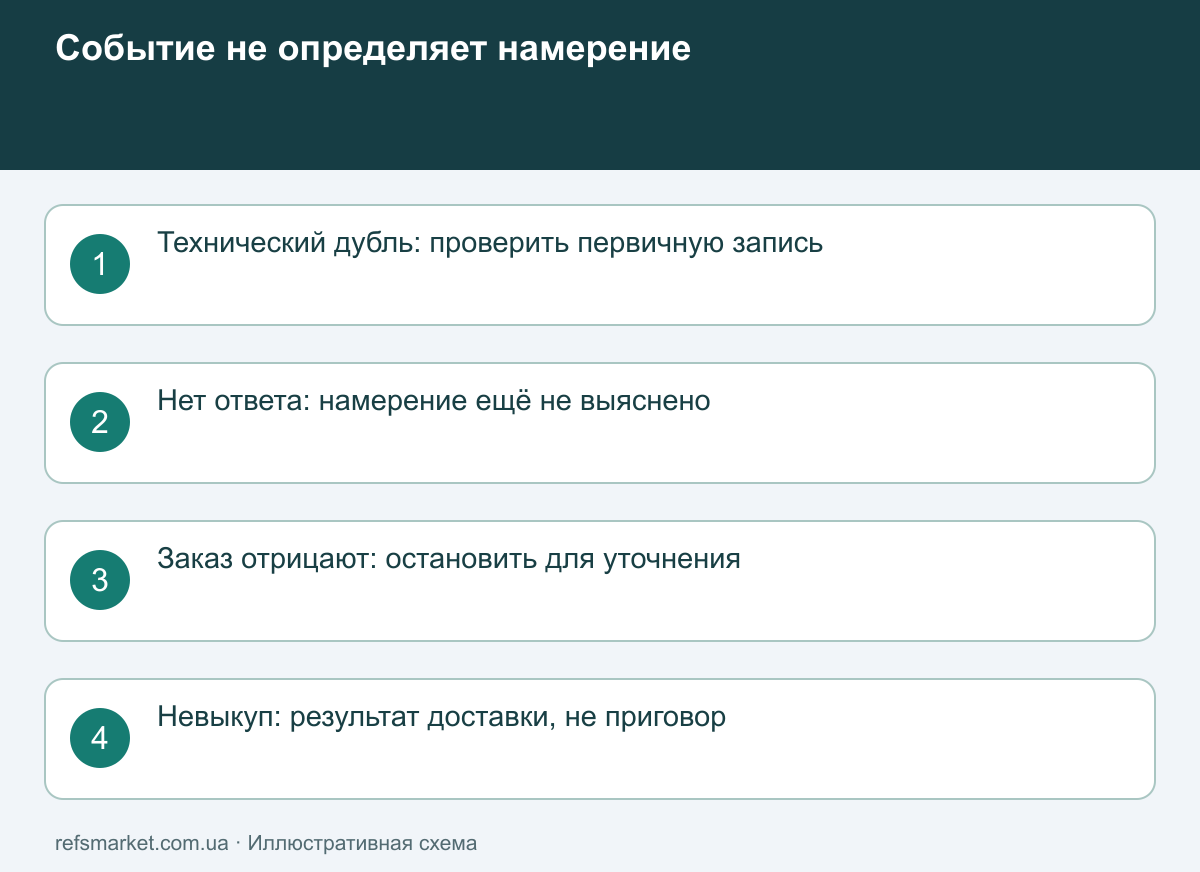The image size is (1200, 872).
Task: Click the number 1 circle badge
Action: (100, 264)
